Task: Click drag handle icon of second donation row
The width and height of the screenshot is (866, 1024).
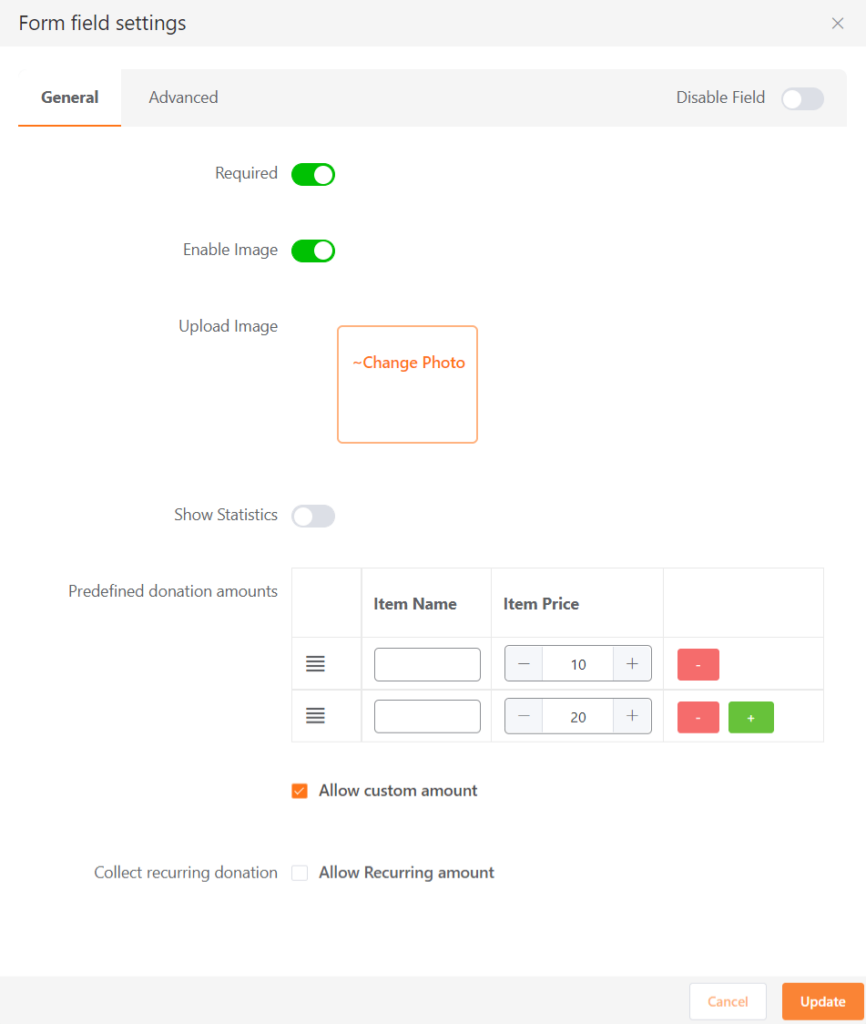Action: pyautogui.click(x=315, y=716)
